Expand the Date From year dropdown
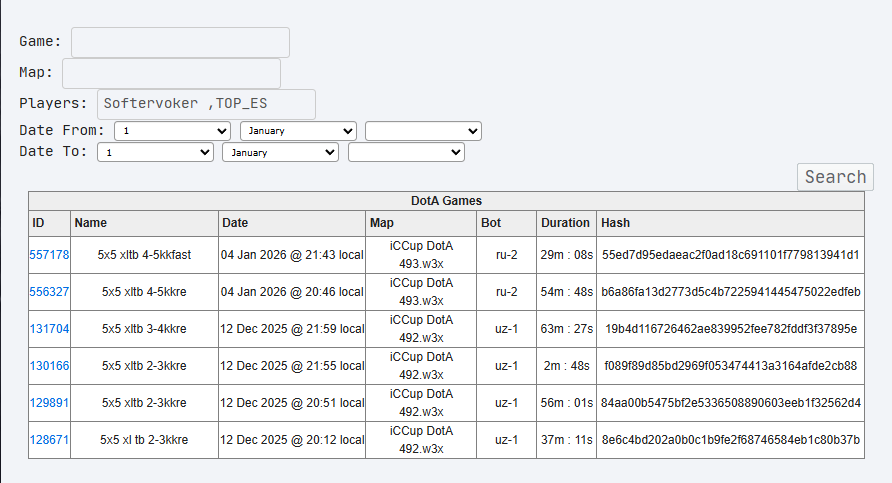892x483 pixels. coord(423,131)
